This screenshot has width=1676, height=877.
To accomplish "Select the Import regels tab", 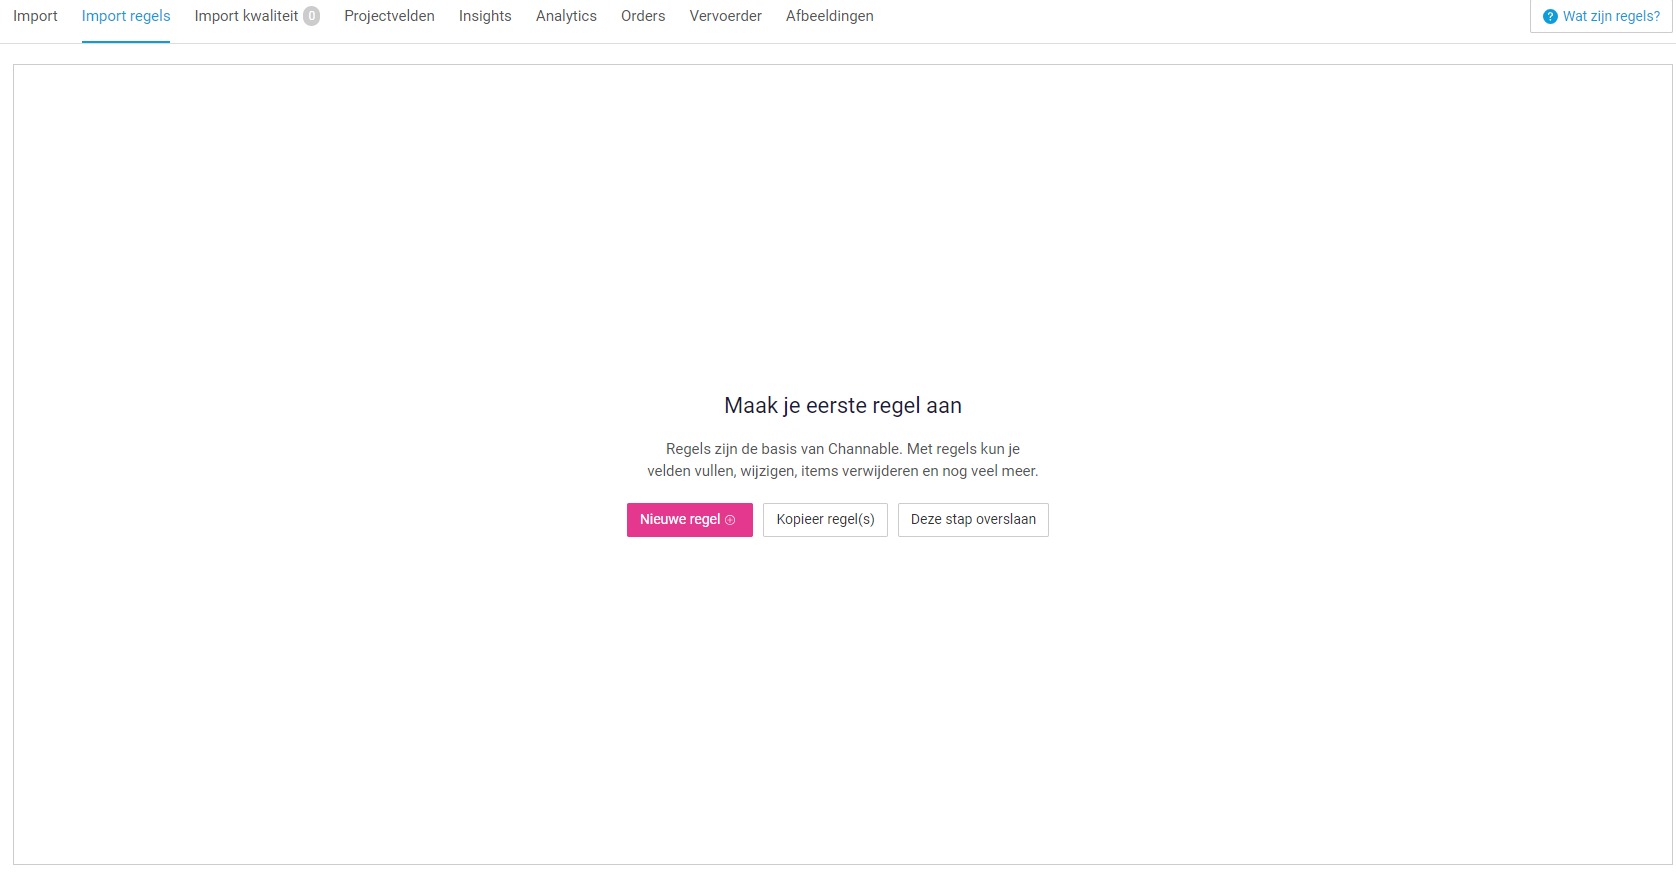I will (126, 16).
